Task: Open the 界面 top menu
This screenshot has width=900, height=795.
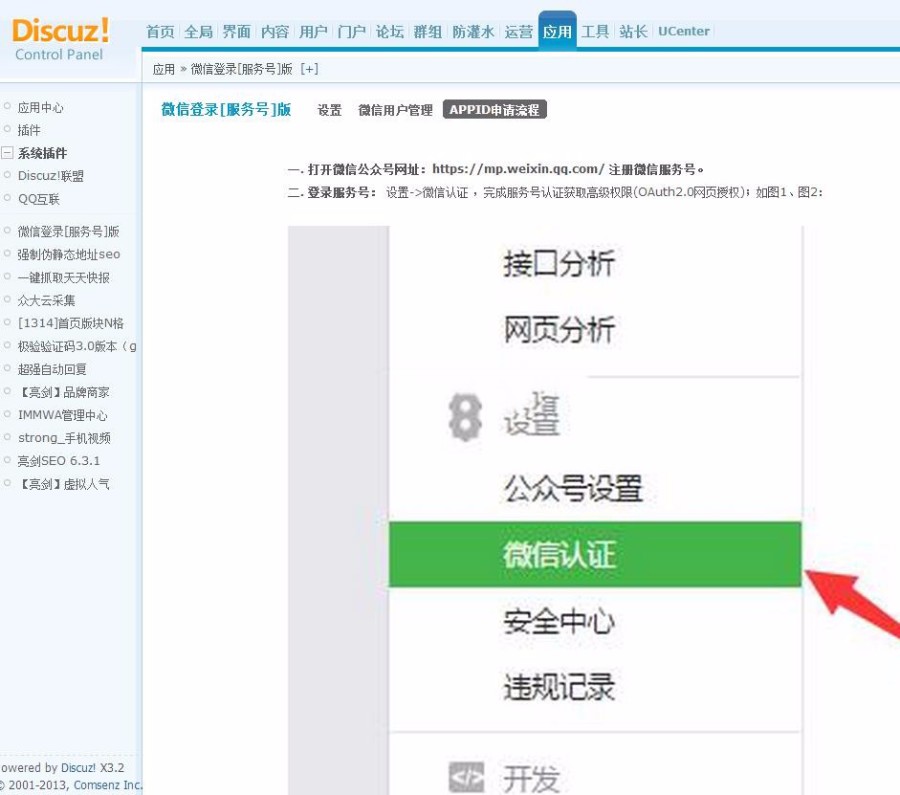Action: [x=236, y=32]
